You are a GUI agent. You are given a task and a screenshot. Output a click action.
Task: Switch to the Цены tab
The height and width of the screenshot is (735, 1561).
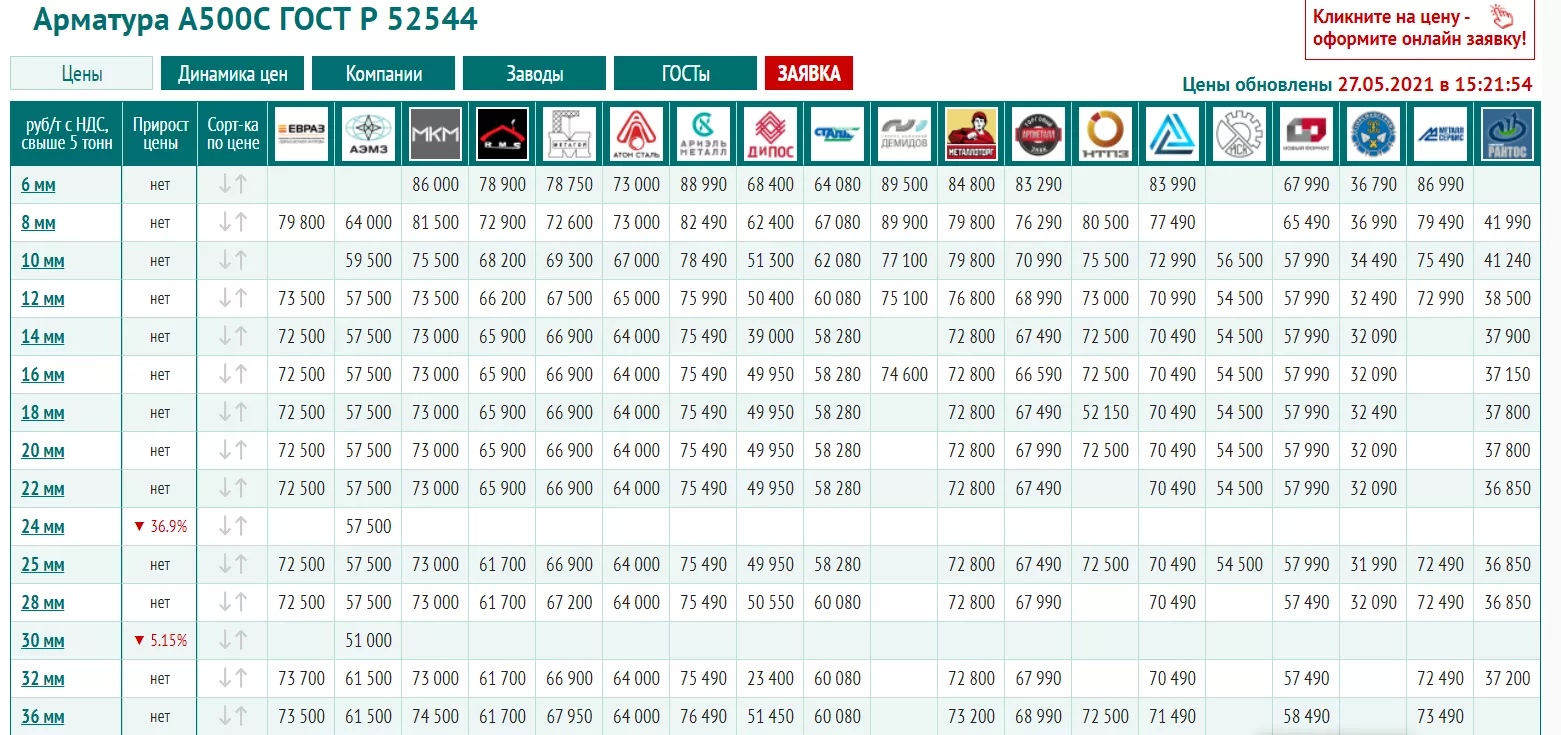click(x=81, y=73)
